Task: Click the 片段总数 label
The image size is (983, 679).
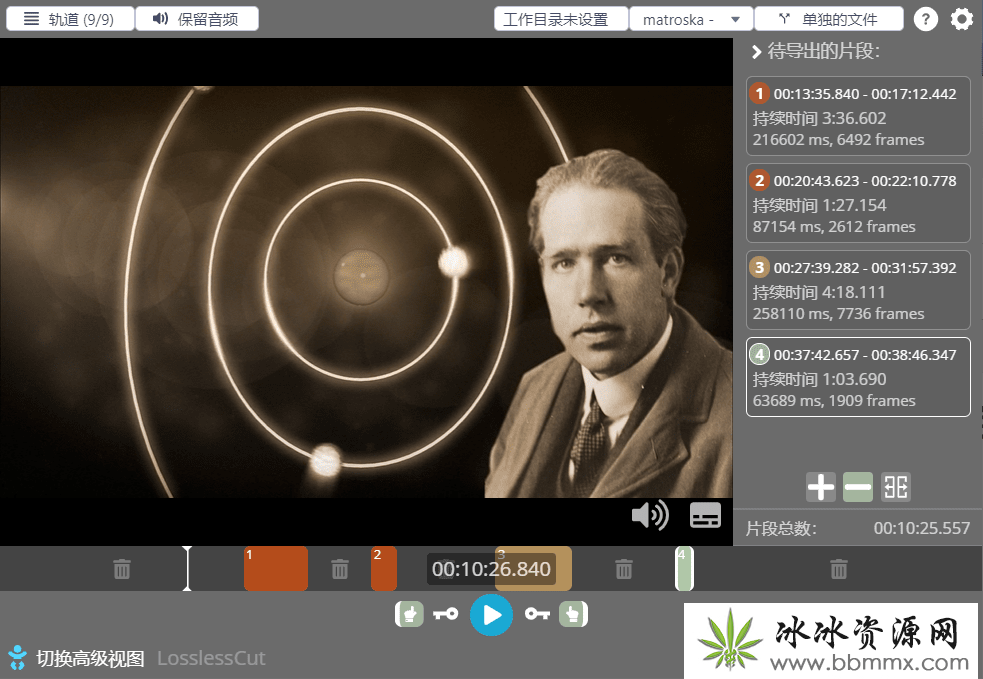Action: (781, 529)
